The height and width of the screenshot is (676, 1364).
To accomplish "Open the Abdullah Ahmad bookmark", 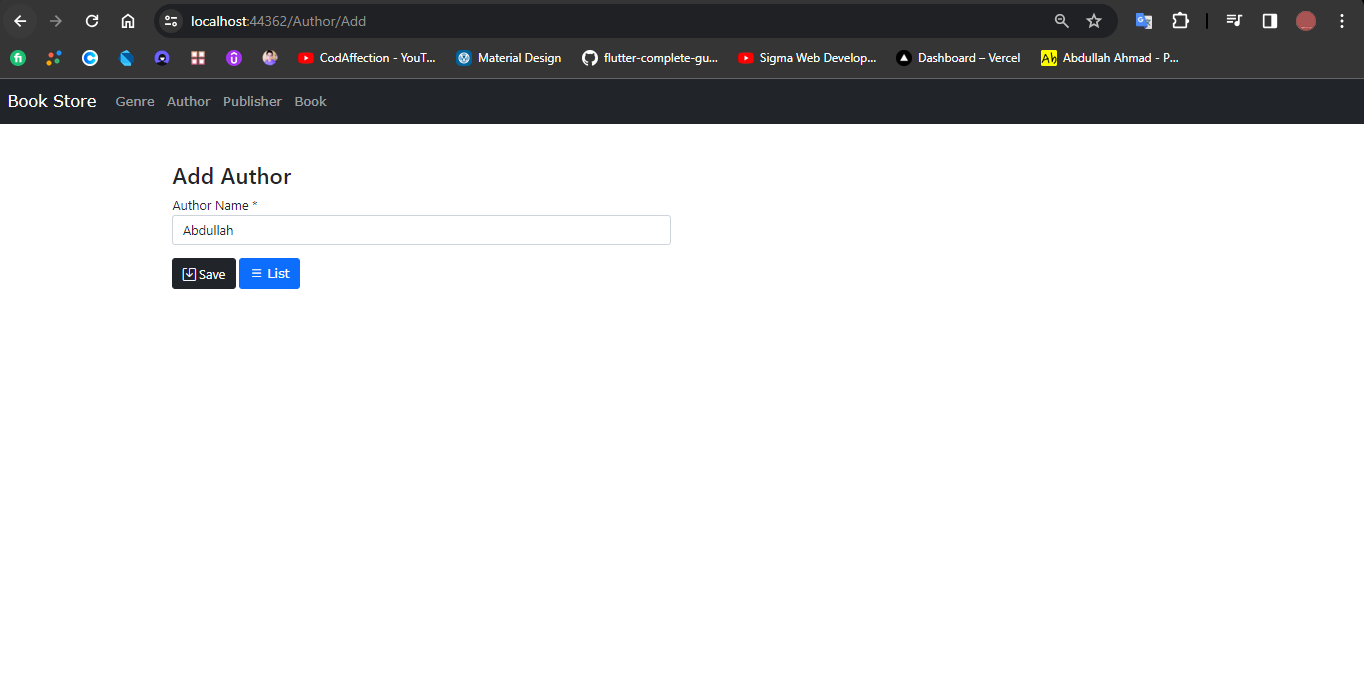I will point(1110,58).
